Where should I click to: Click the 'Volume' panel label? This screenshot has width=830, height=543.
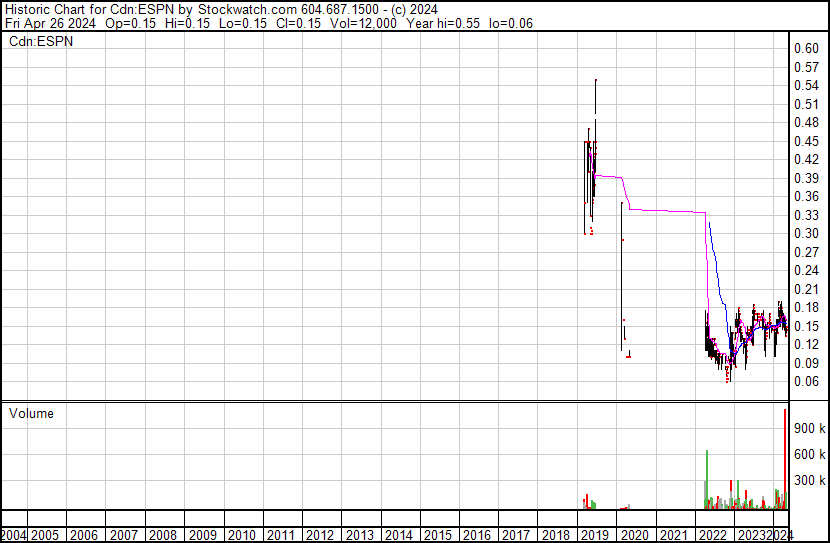tap(31, 413)
